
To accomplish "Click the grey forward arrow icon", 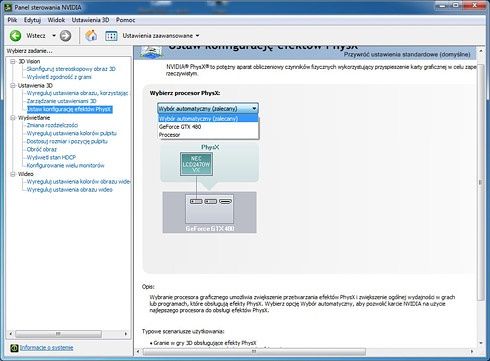I will [65, 36].
